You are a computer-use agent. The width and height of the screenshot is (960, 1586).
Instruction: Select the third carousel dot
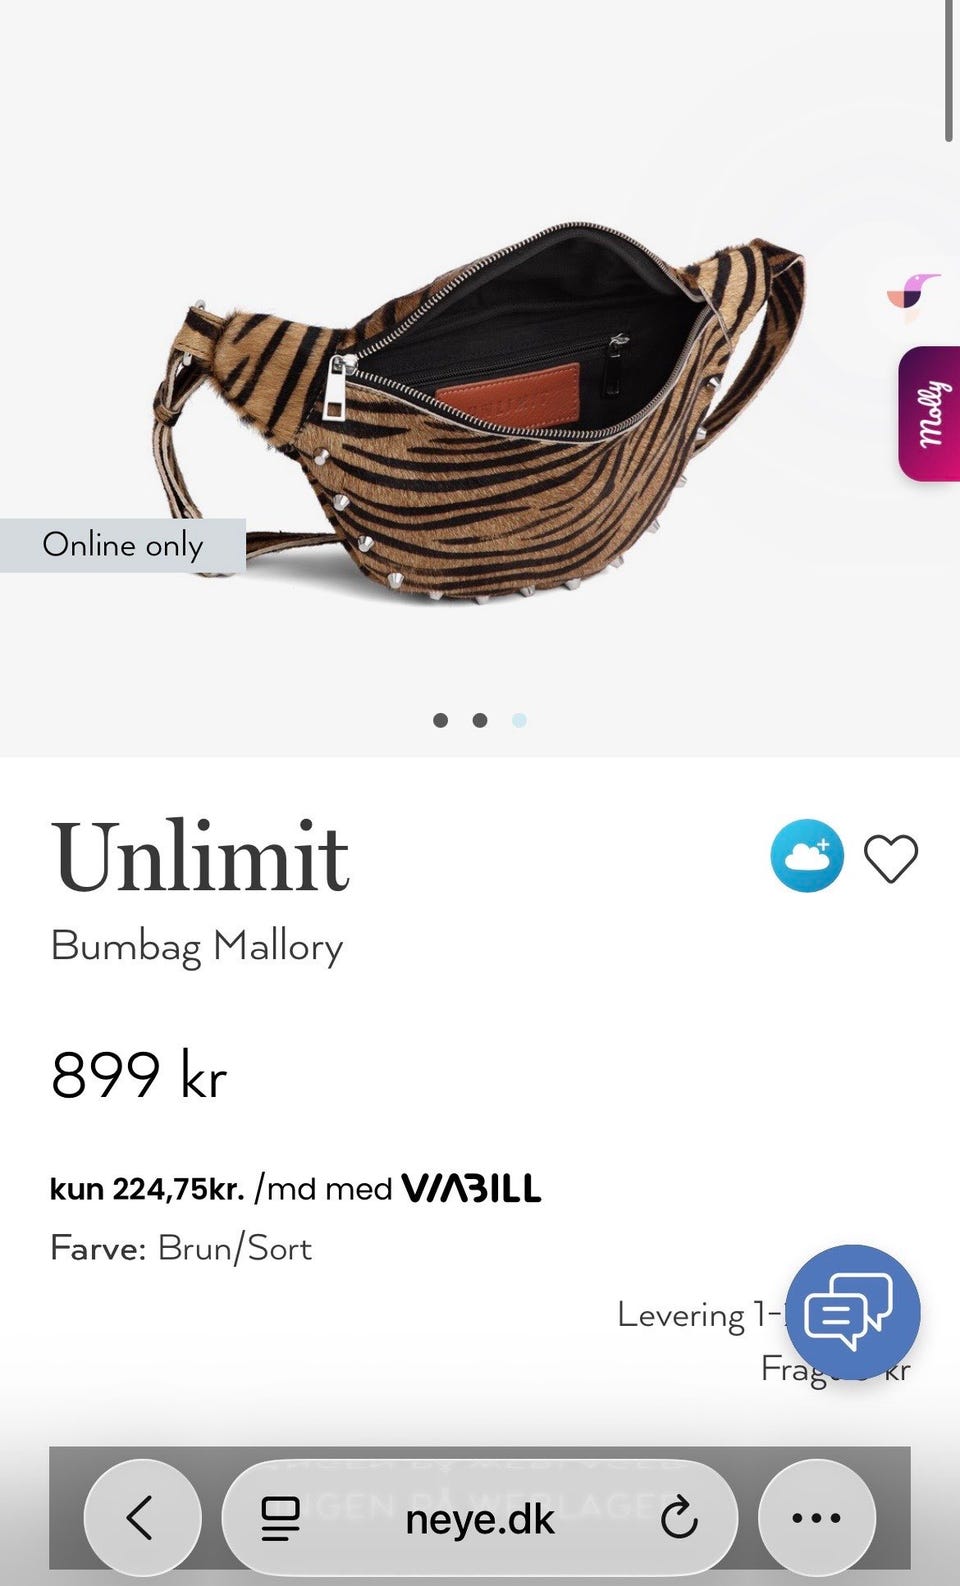coord(519,720)
